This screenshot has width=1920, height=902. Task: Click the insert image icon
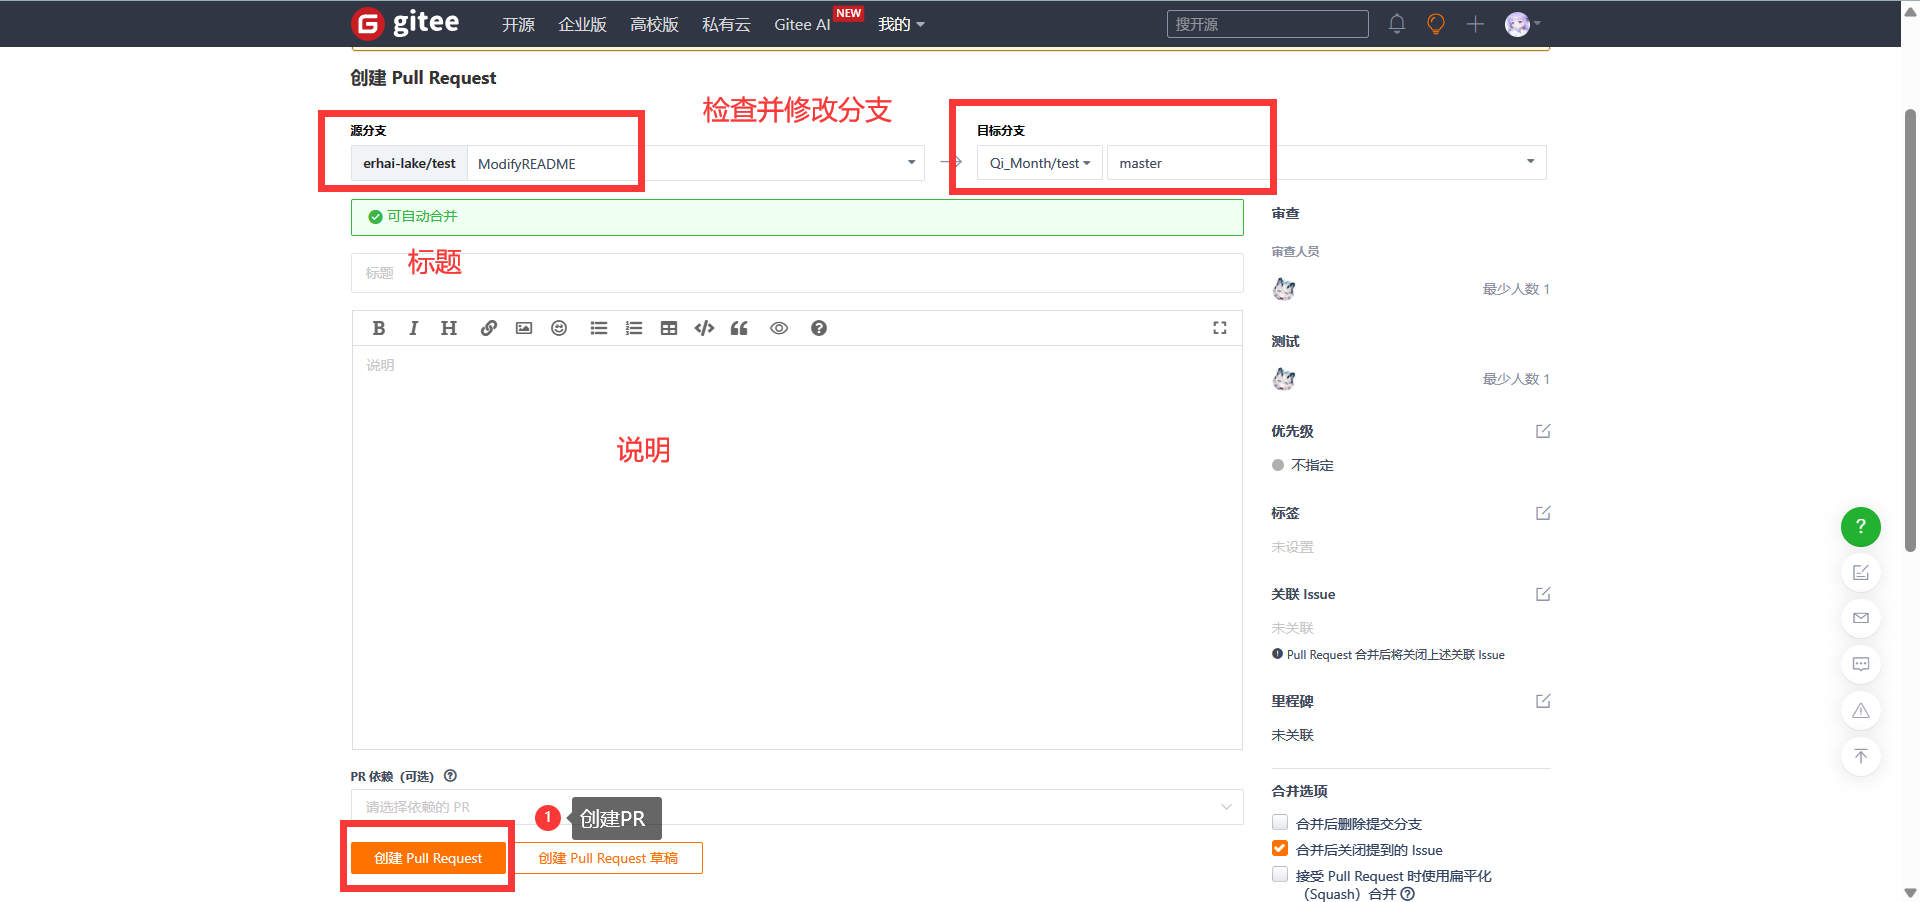point(524,328)
